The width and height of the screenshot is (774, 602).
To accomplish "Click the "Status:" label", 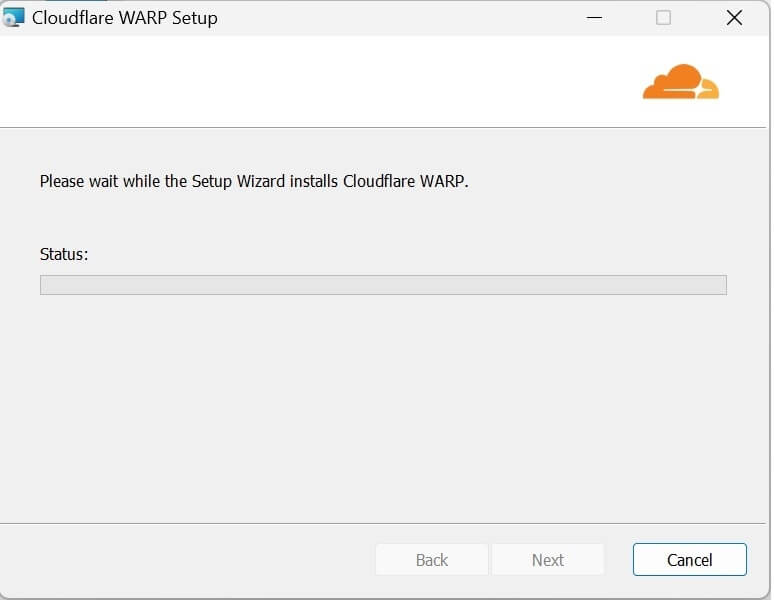I will 64,254.
